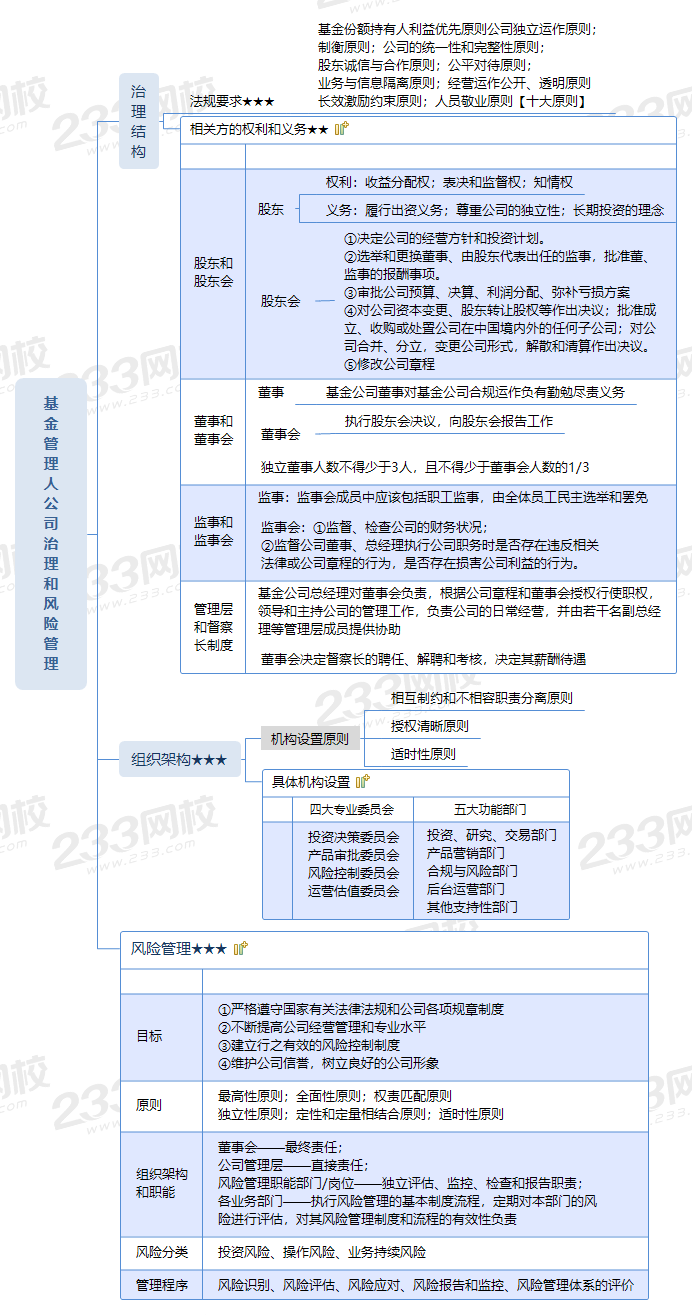Select the 治理结构 branch node

click(138, 121)
